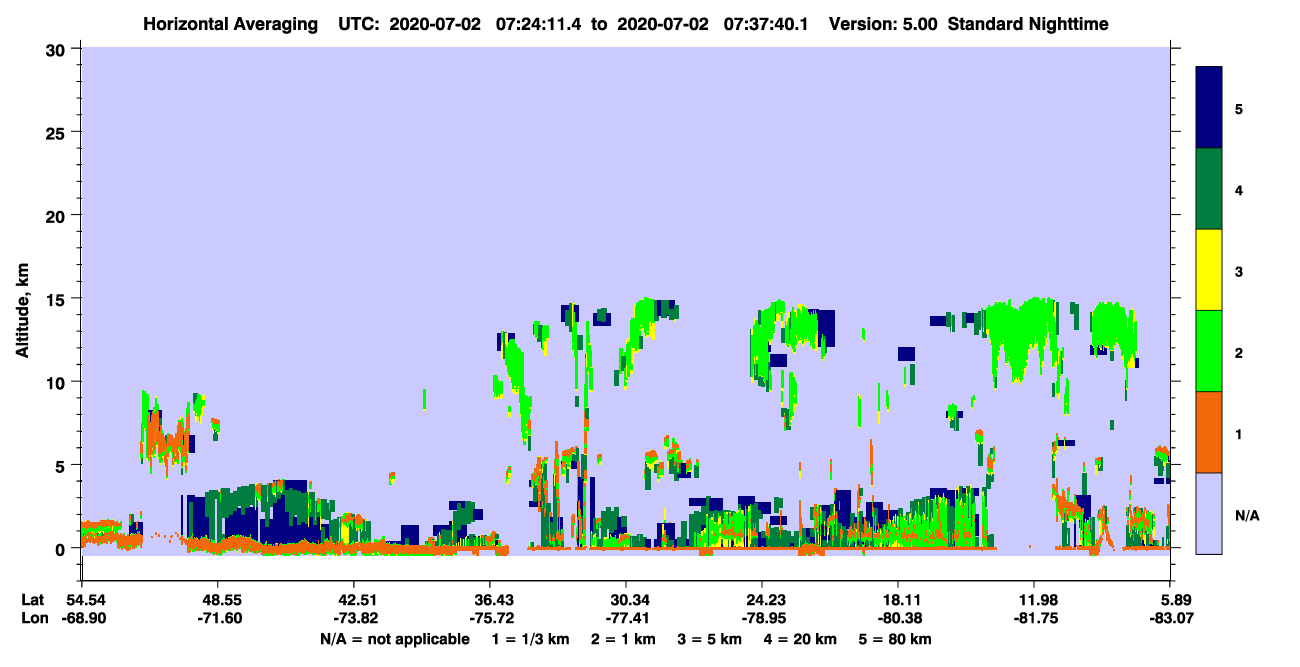Click the yellow colorbar segment labeled 3
1300x667 pixels.
click(x=1209, y=270)
